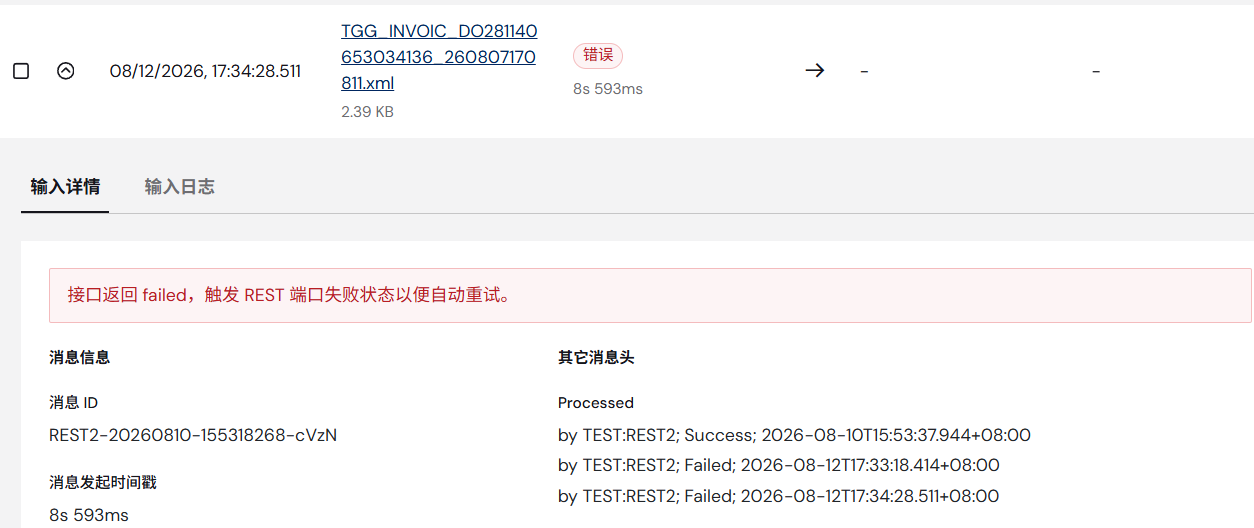
Task: Click the 08/12/2026, 17:34:28.511 timestamp
Action: [x=205, y=71]
